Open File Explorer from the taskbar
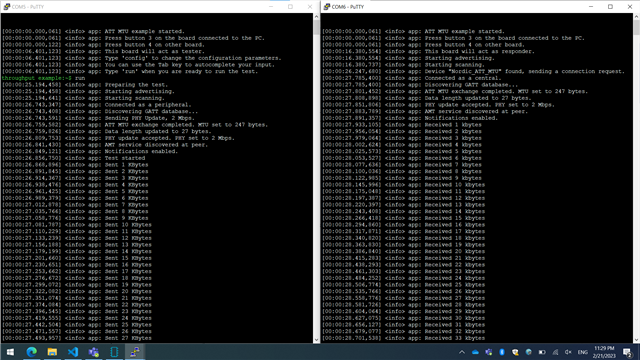This screenshot has width=640, height=360. click(52, 352)
